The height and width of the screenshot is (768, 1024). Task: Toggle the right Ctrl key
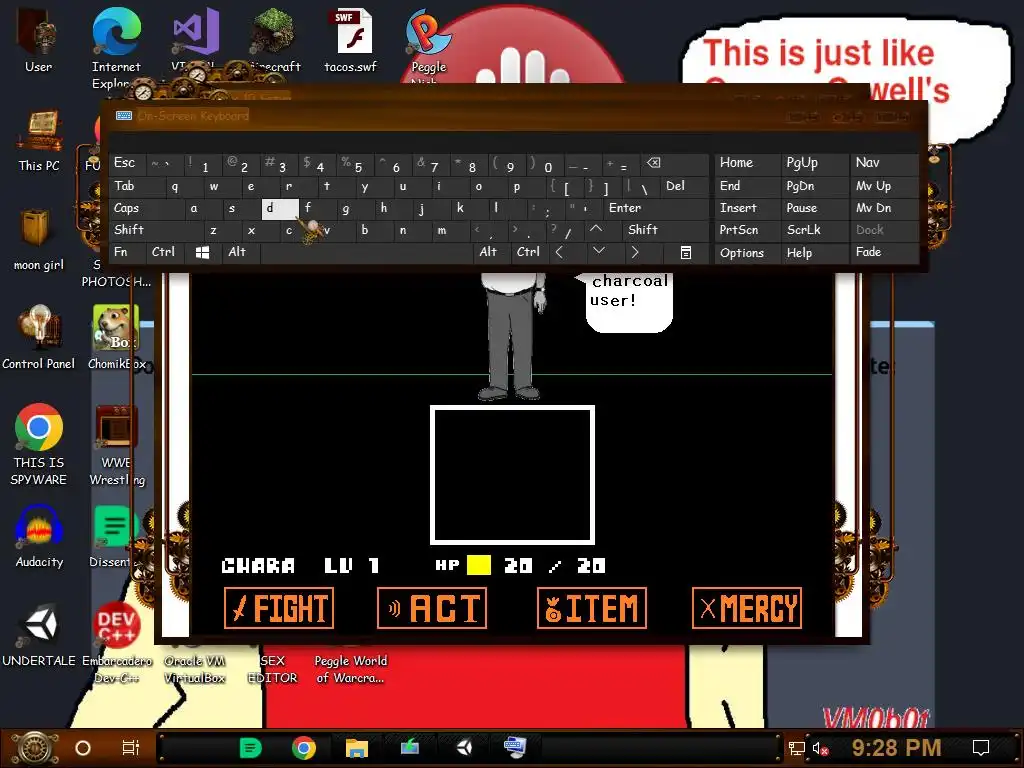[532, 252]
